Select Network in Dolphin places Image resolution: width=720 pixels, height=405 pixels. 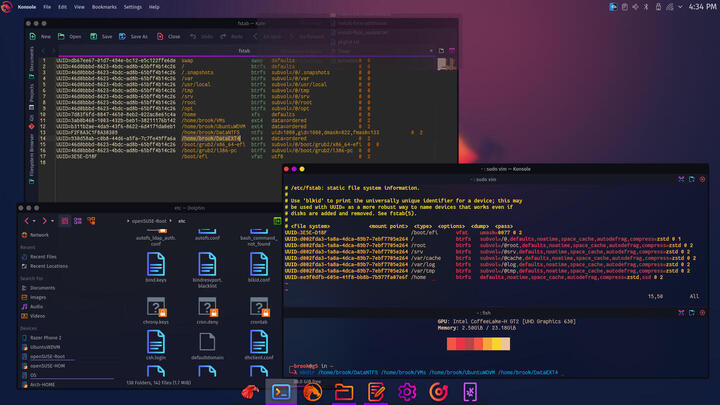[35, 235]
